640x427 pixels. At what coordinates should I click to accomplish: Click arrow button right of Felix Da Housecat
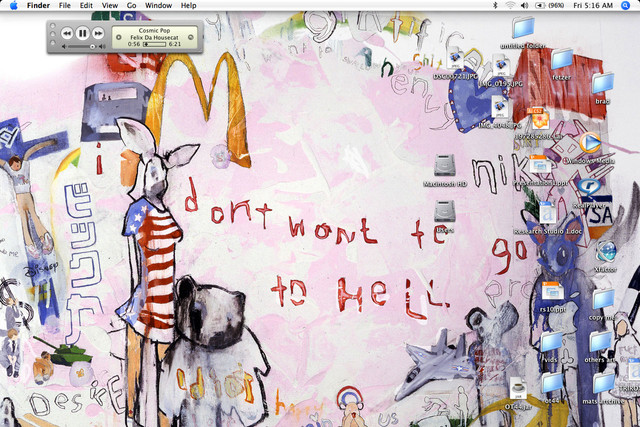(191, 37)
